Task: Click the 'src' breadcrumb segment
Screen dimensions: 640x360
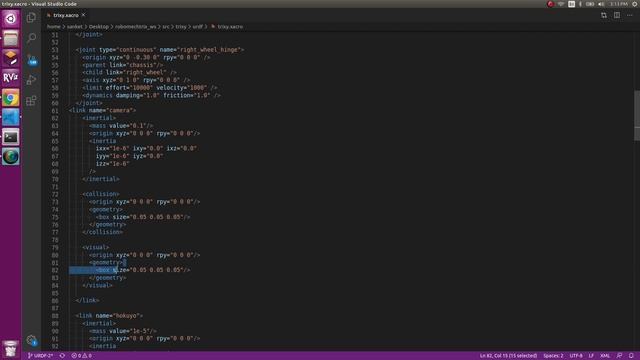Action: click(x=166, y=27)
